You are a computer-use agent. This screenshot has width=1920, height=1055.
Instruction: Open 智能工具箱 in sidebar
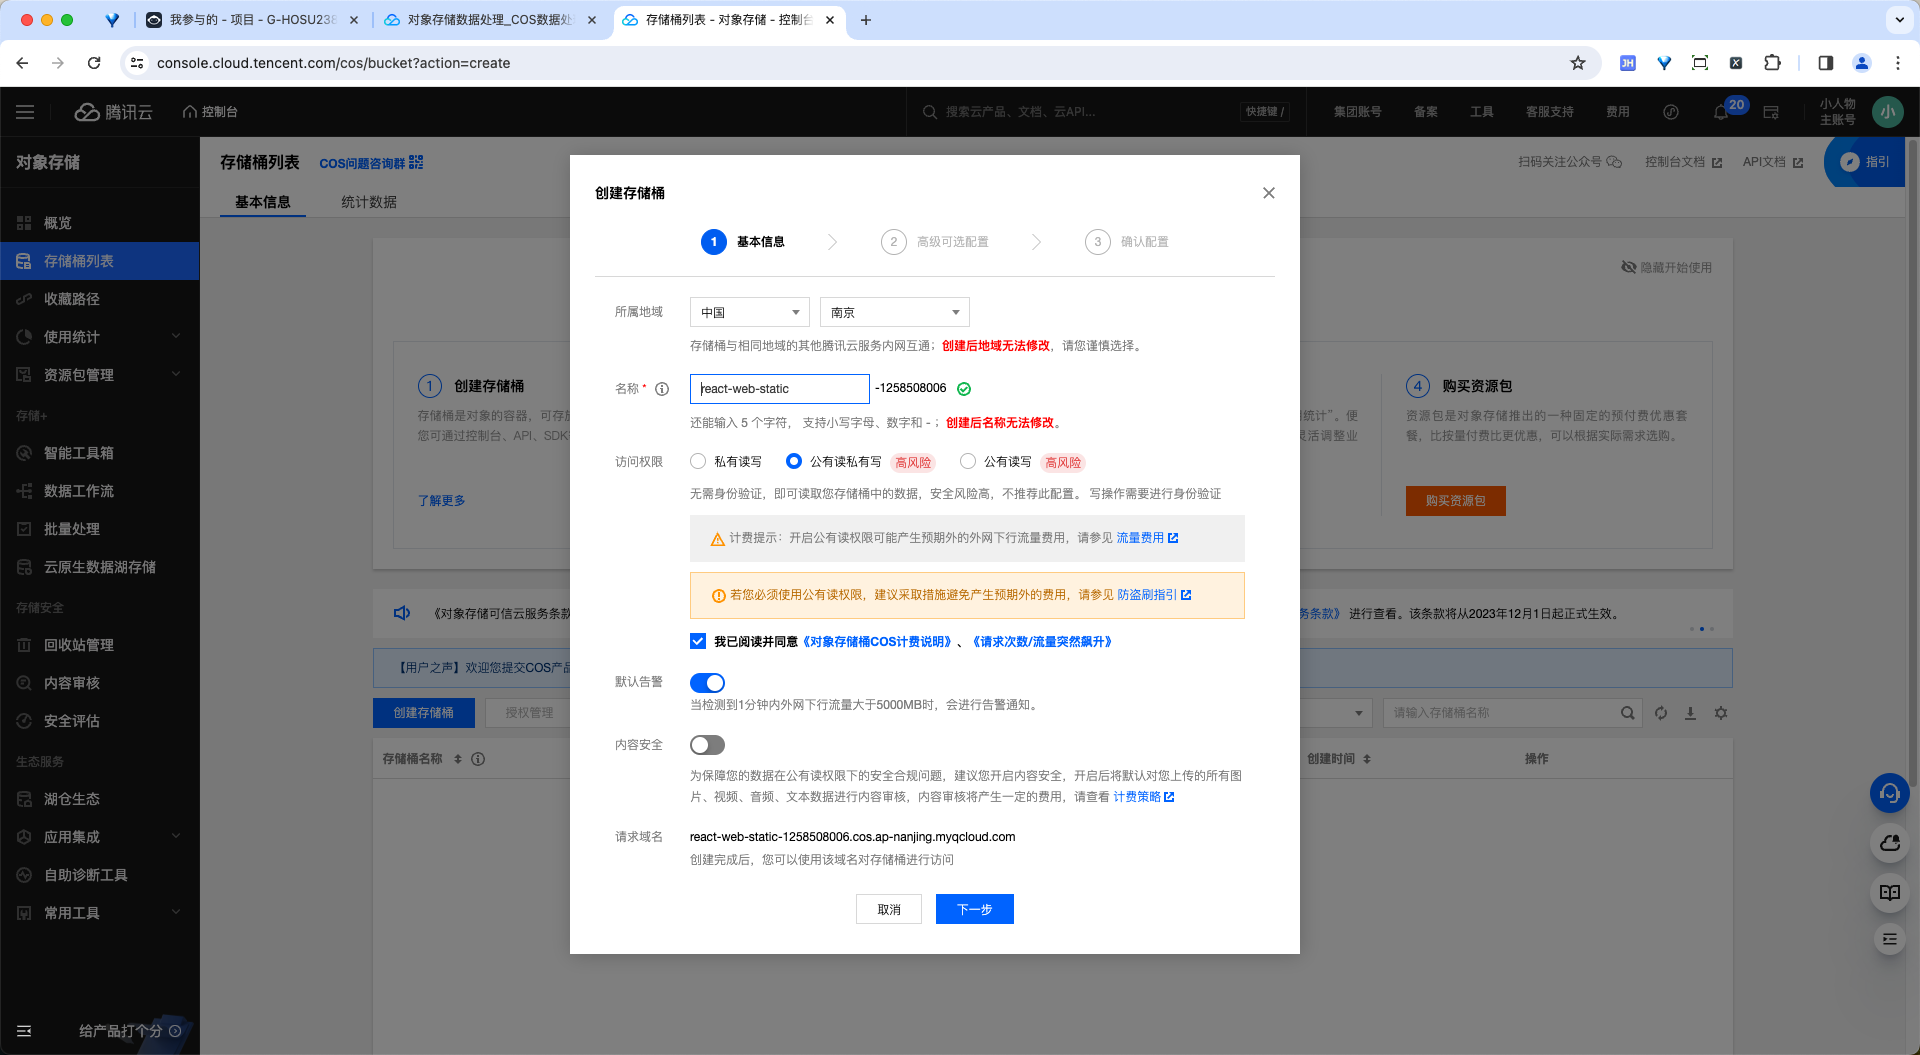(100, 453)
